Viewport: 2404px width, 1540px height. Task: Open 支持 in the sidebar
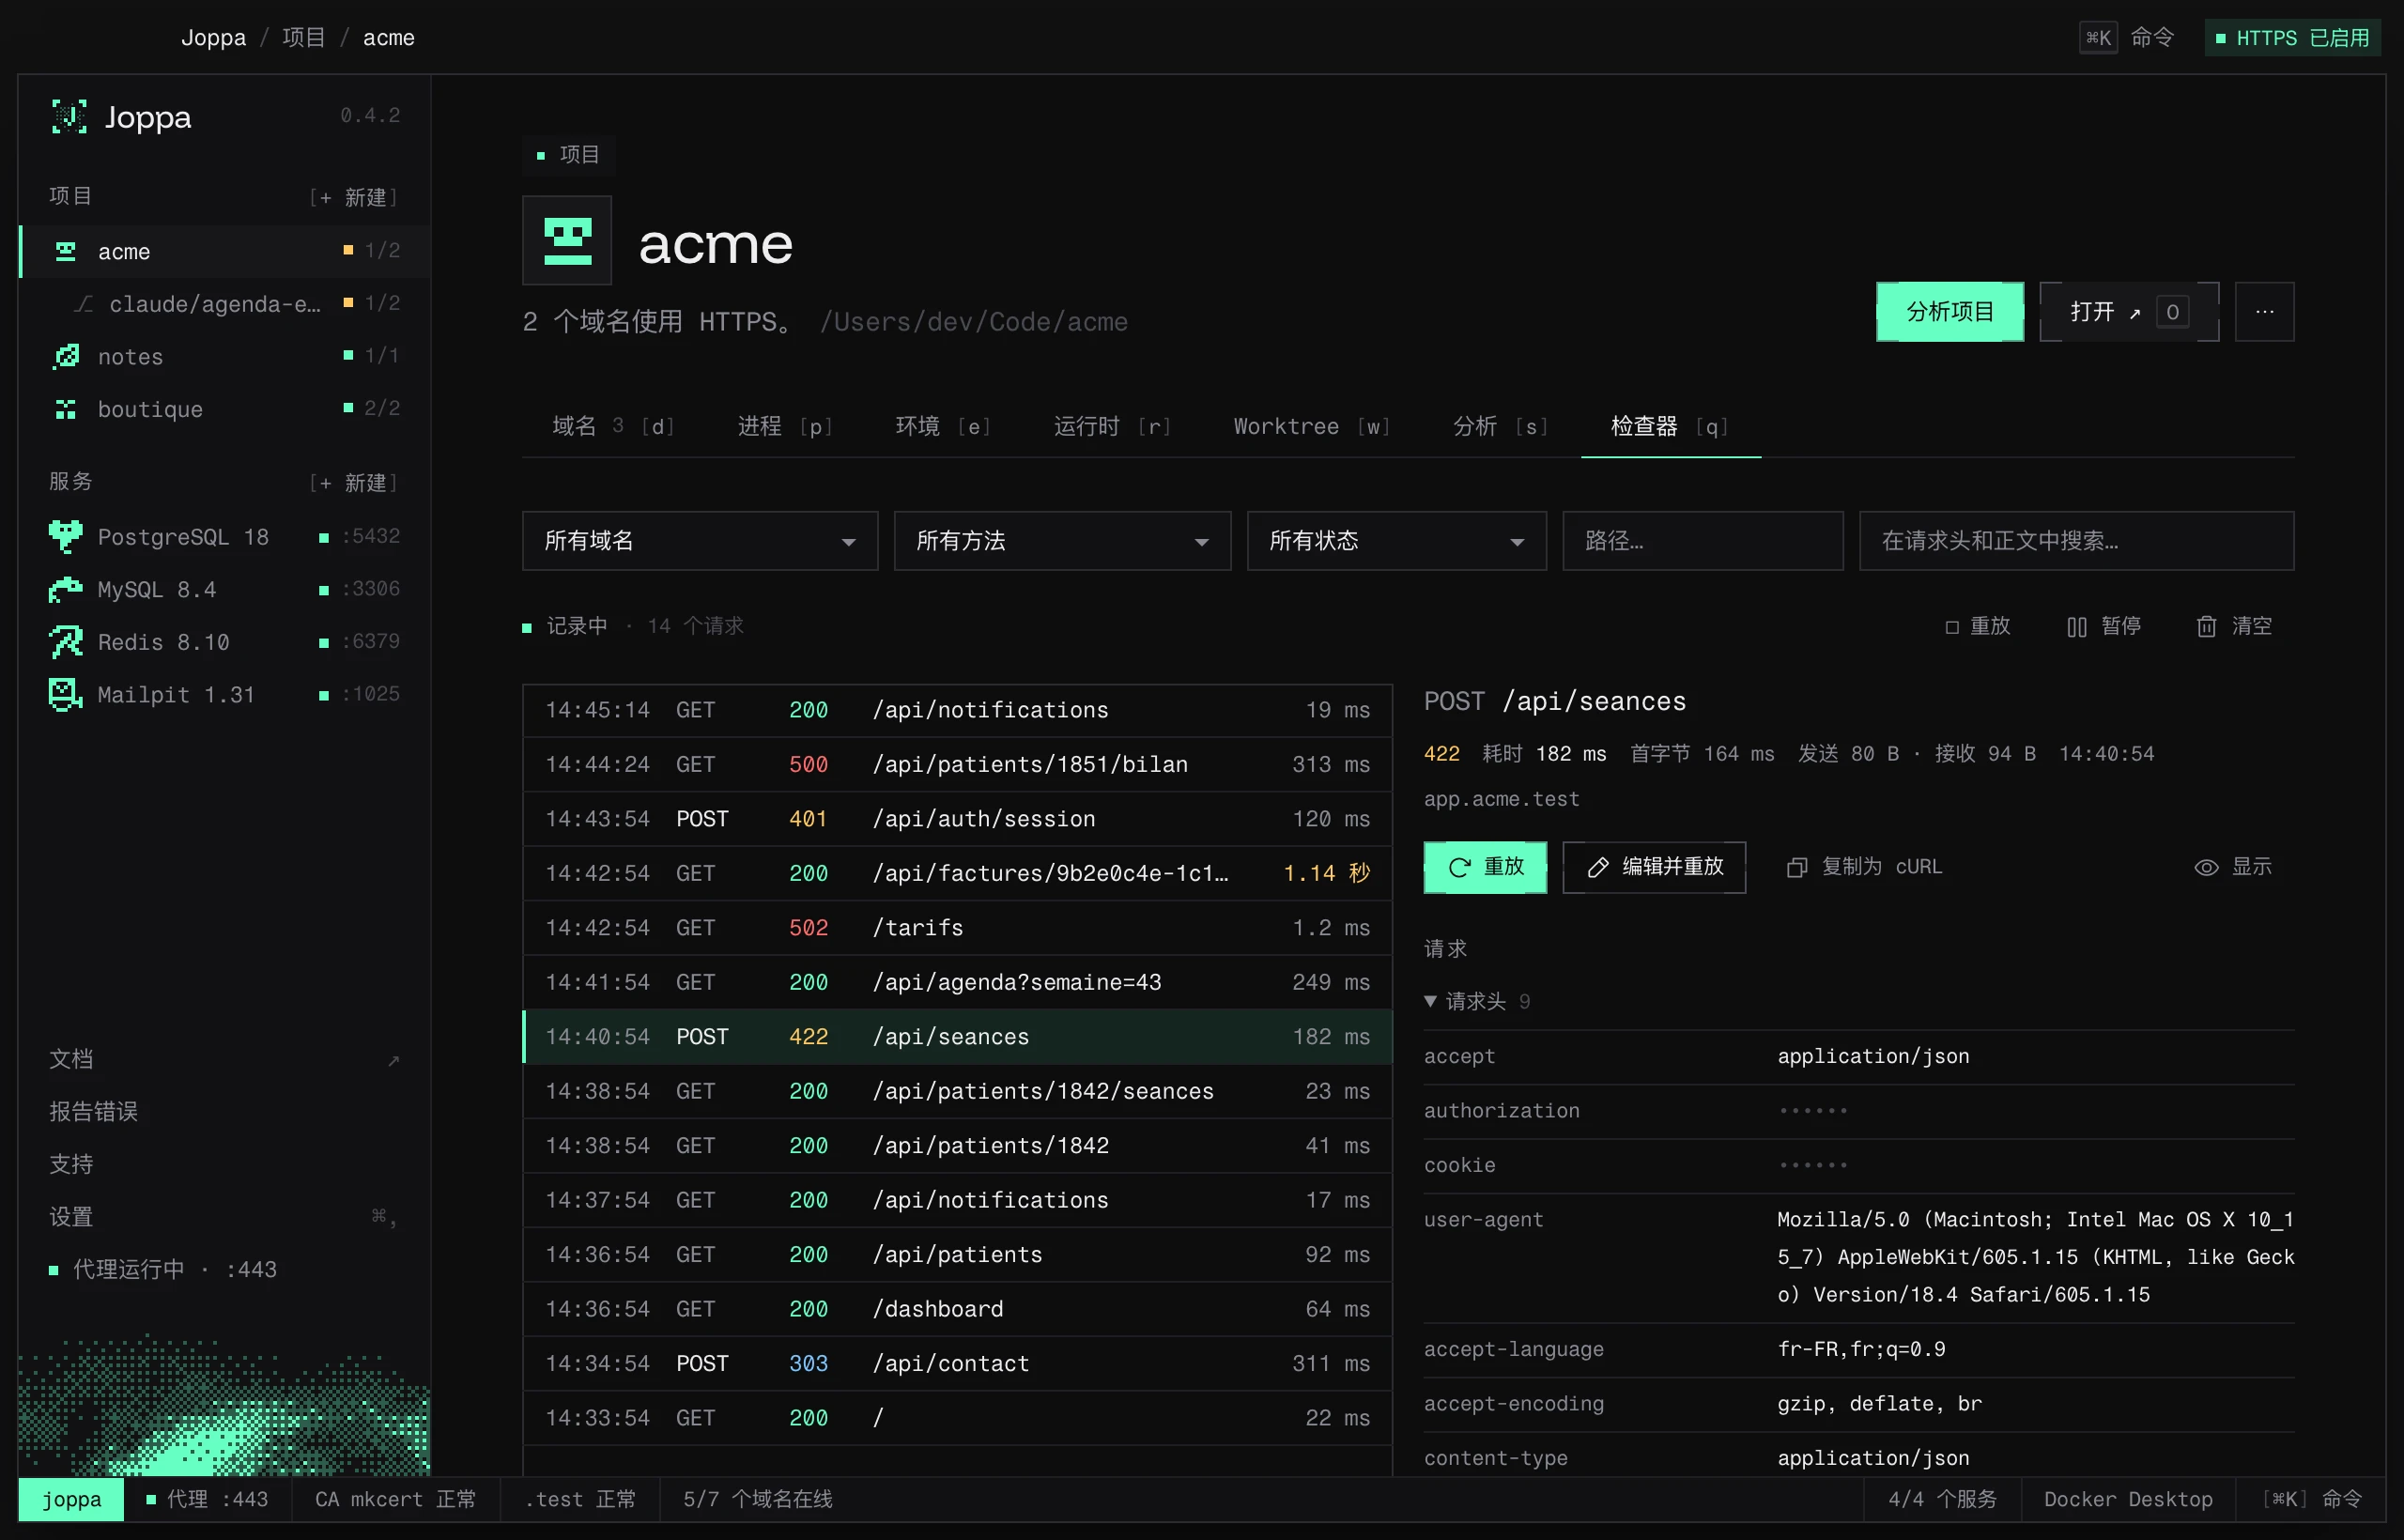tap(71, 1164)
